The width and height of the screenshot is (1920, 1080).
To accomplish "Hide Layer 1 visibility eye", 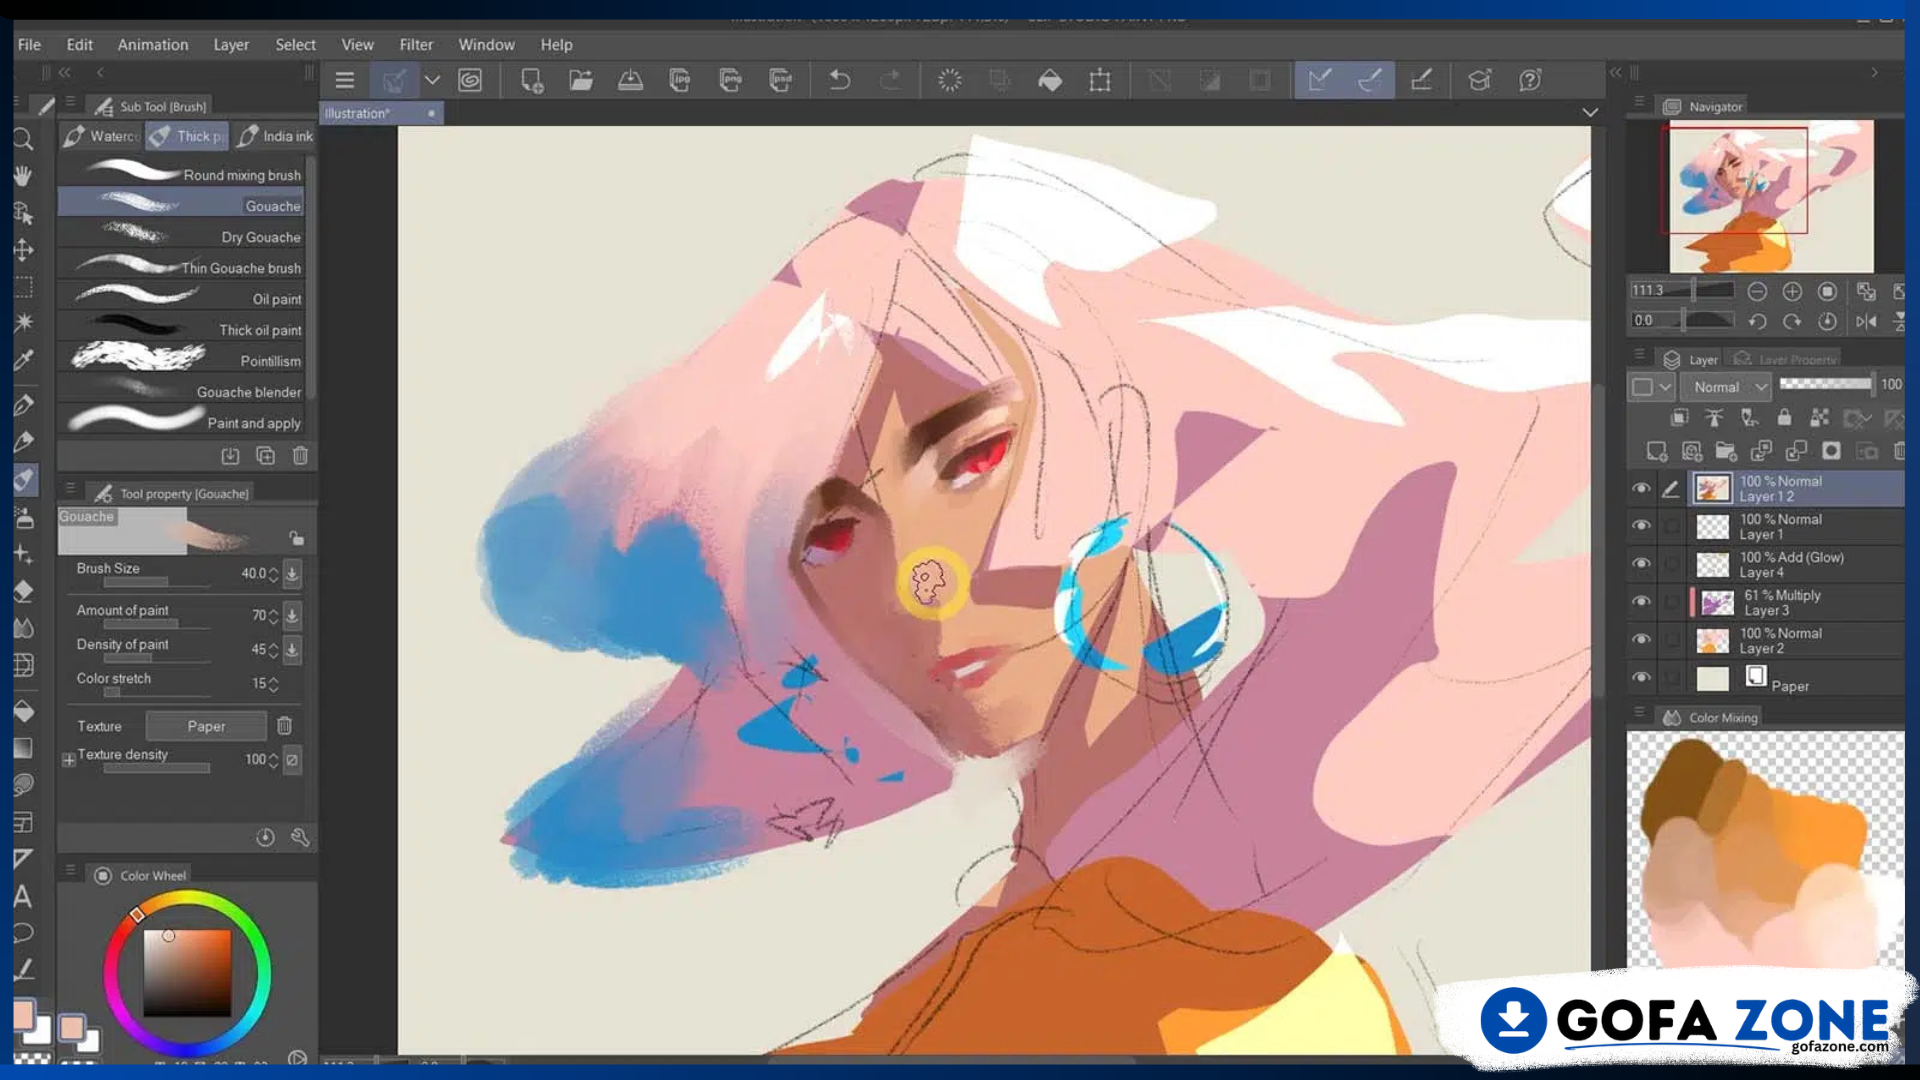I will (1641, 526).
